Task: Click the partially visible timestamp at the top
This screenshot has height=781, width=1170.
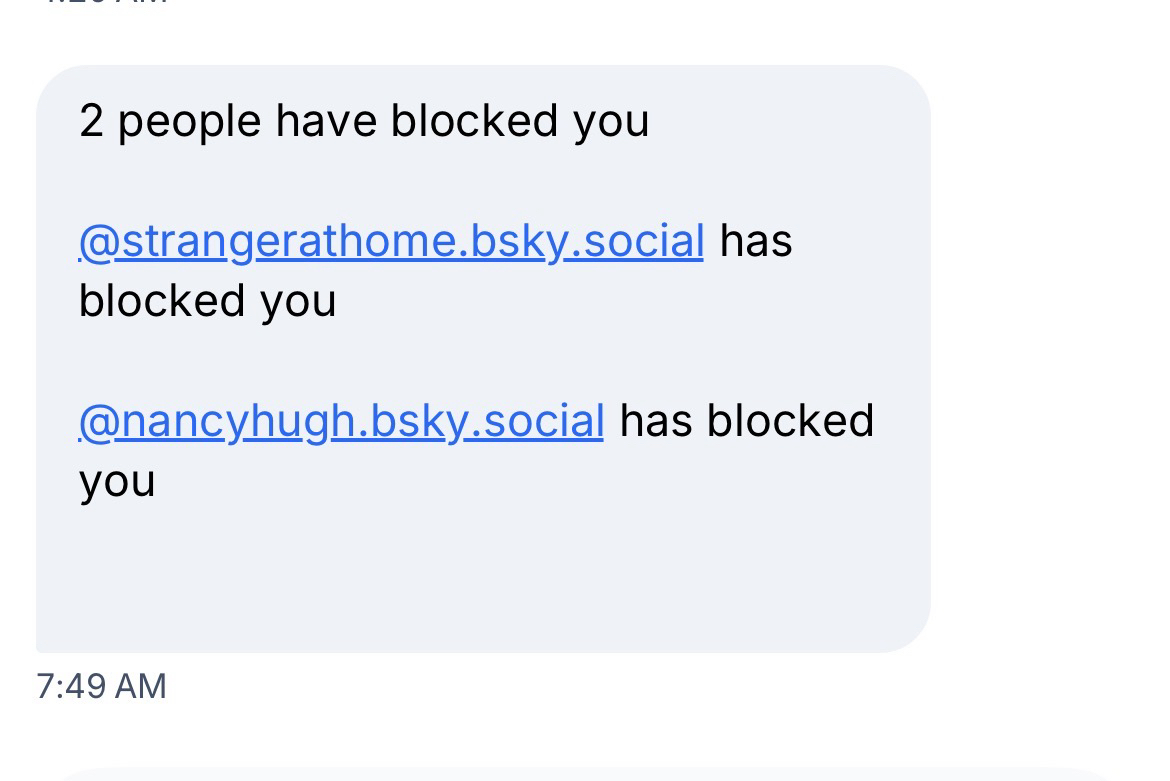Action: coord(101,3)
